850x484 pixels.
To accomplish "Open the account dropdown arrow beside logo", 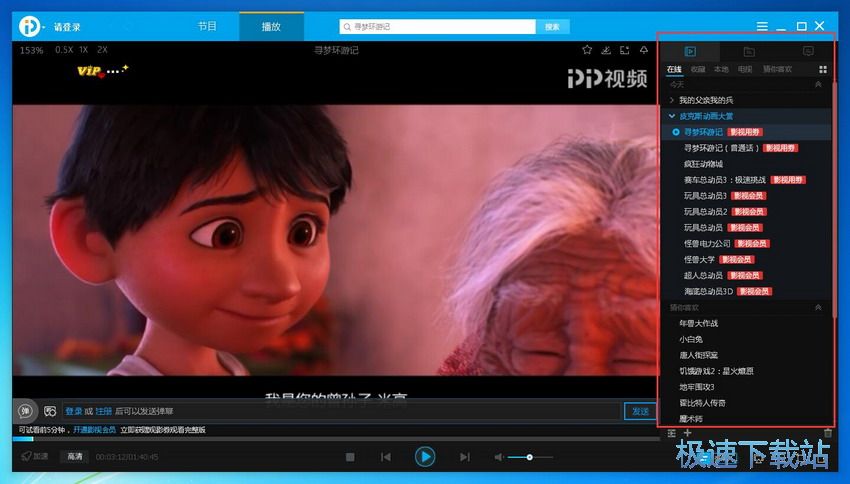I will tap(44, 27).
